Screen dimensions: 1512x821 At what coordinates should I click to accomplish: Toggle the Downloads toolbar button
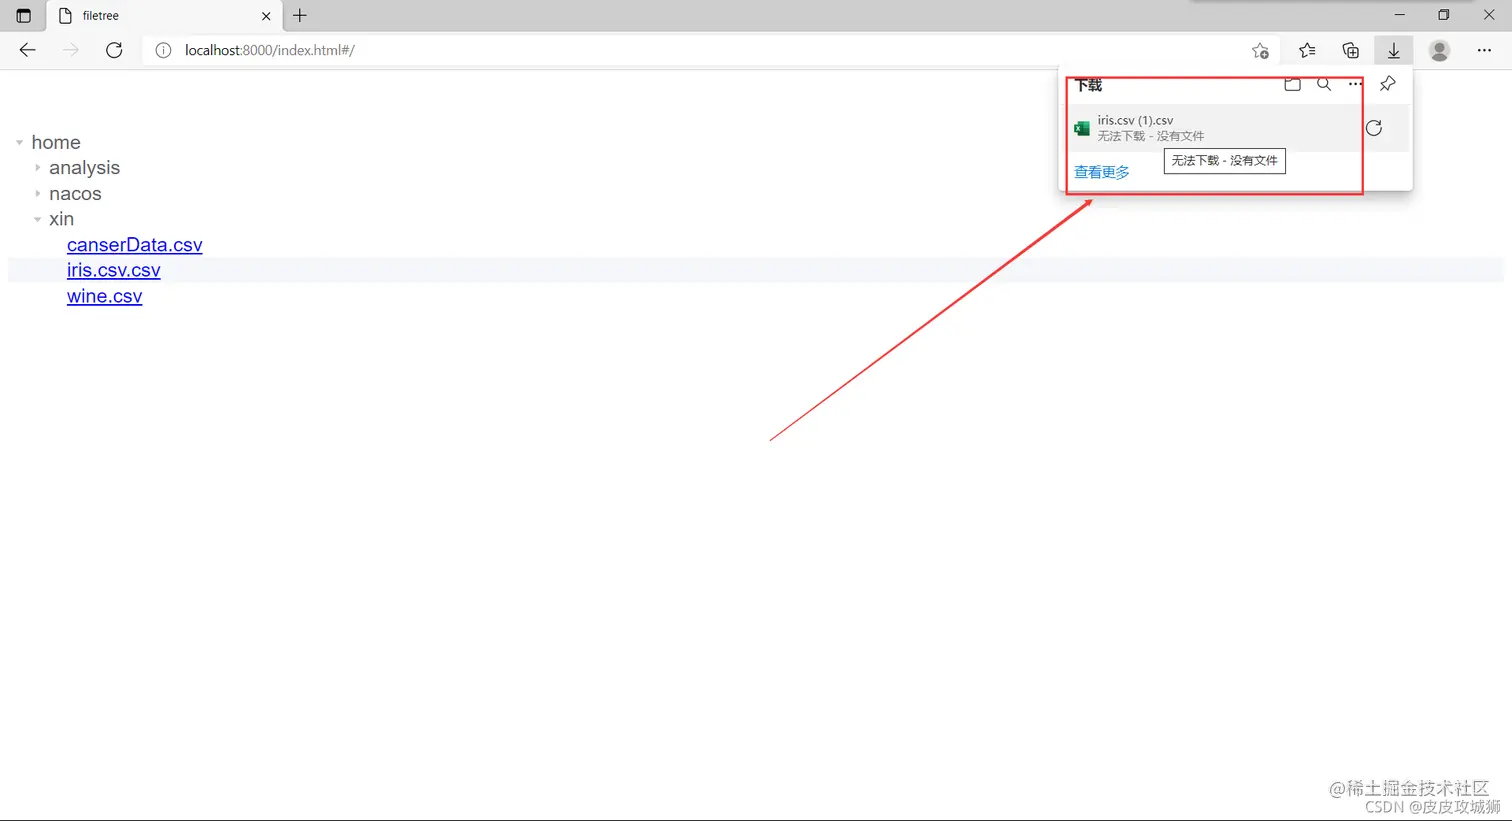pos(1394,50)
